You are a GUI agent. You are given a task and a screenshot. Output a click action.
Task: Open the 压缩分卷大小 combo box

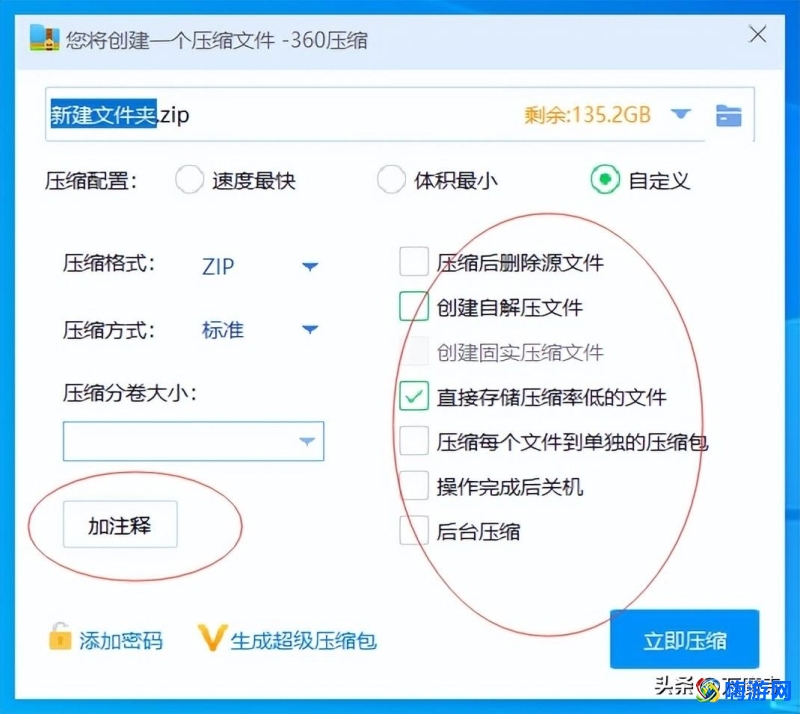tap(193, 441)
